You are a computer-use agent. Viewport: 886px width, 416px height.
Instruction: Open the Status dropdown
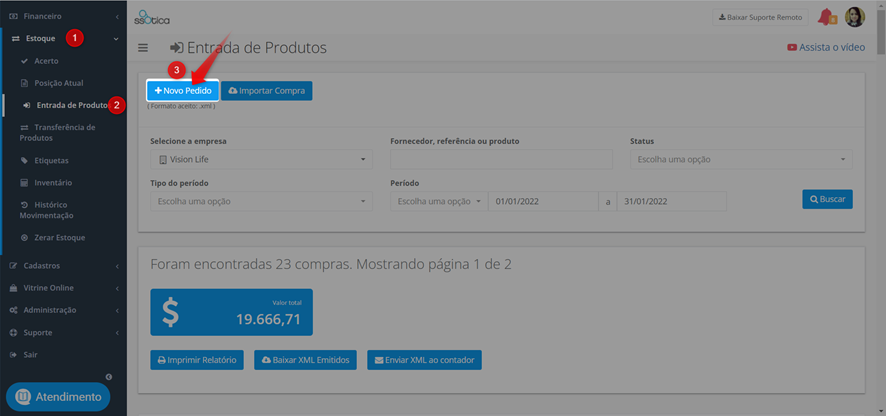[741, 159]
